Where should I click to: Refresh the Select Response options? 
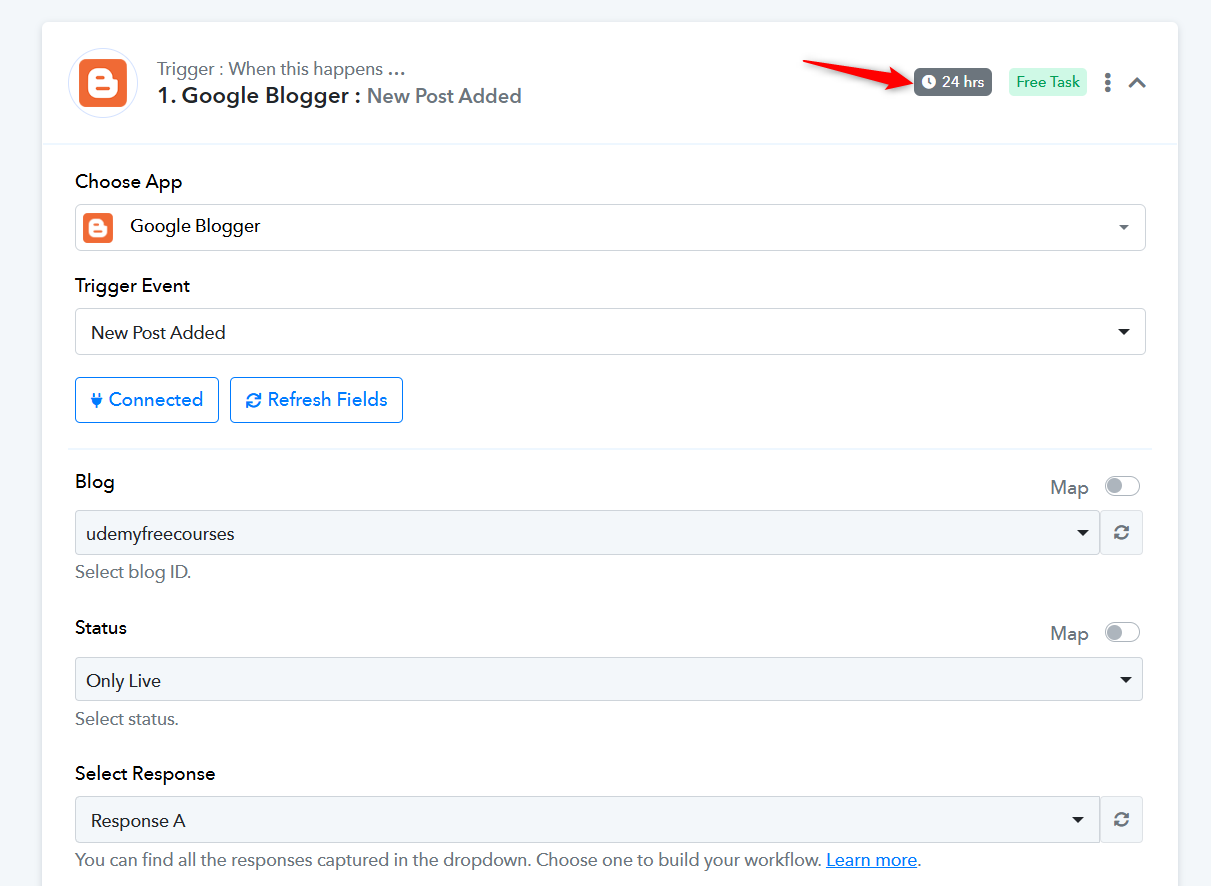1122,820
